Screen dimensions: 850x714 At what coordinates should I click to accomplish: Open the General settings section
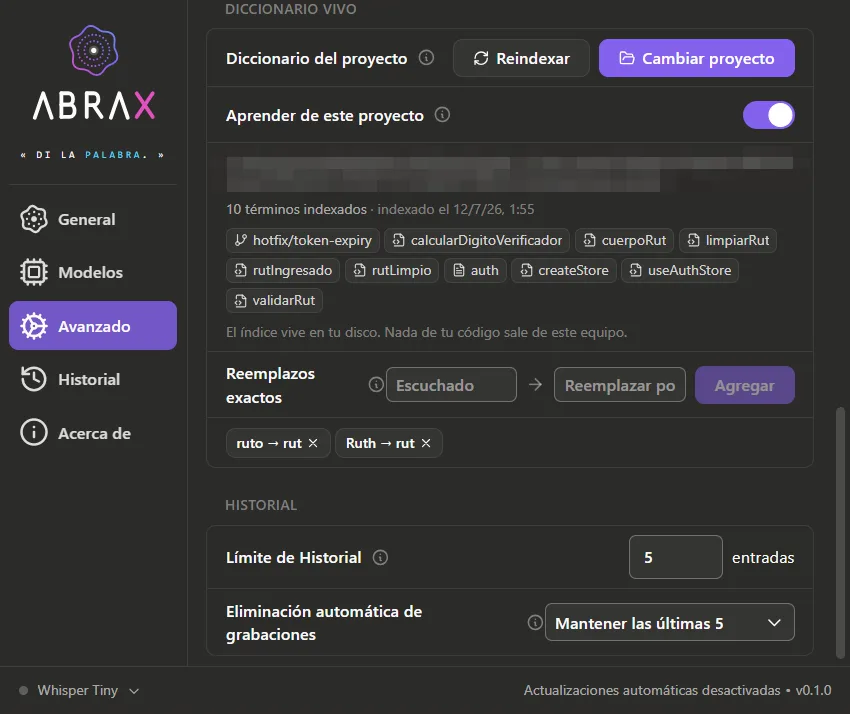click(x=93, y=220)
